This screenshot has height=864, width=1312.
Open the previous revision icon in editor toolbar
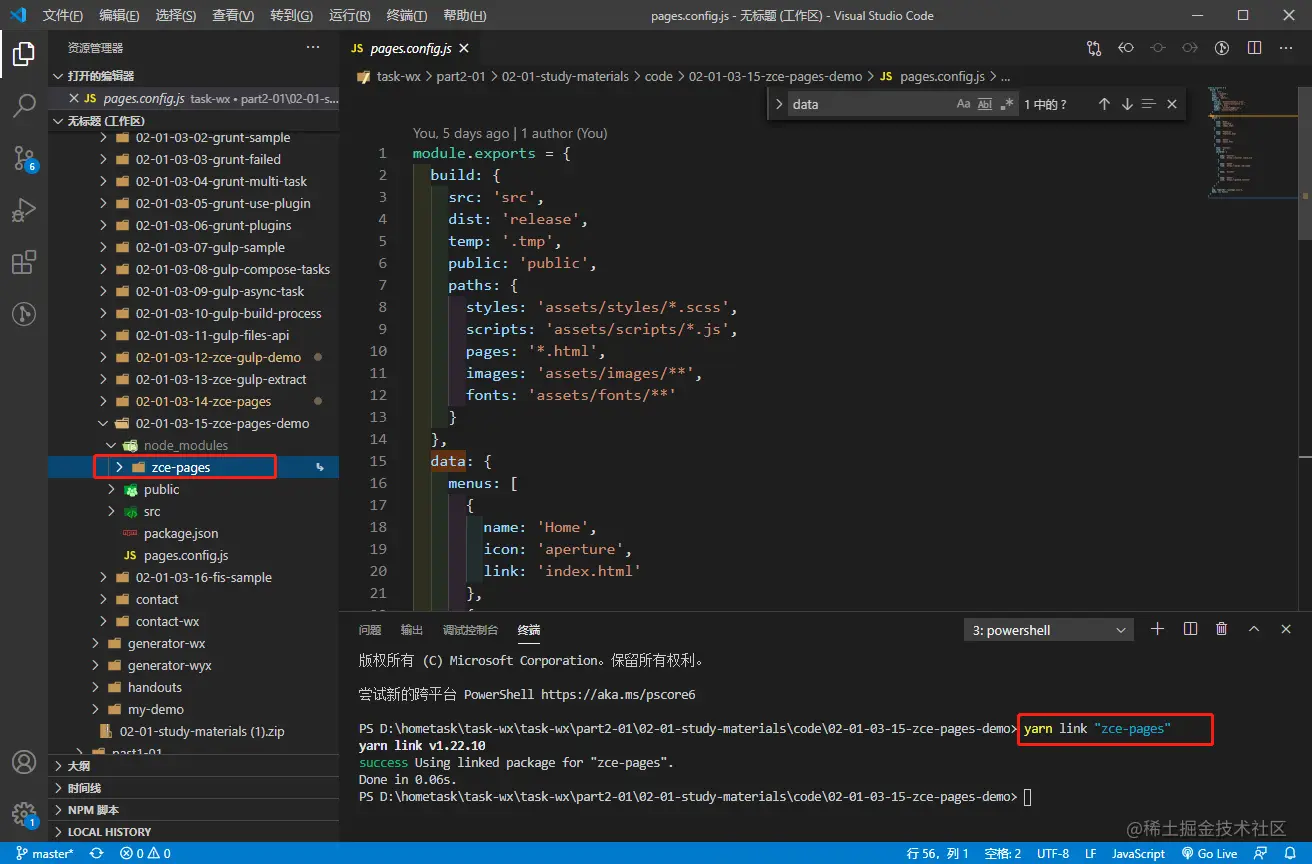click(1126, 48)
